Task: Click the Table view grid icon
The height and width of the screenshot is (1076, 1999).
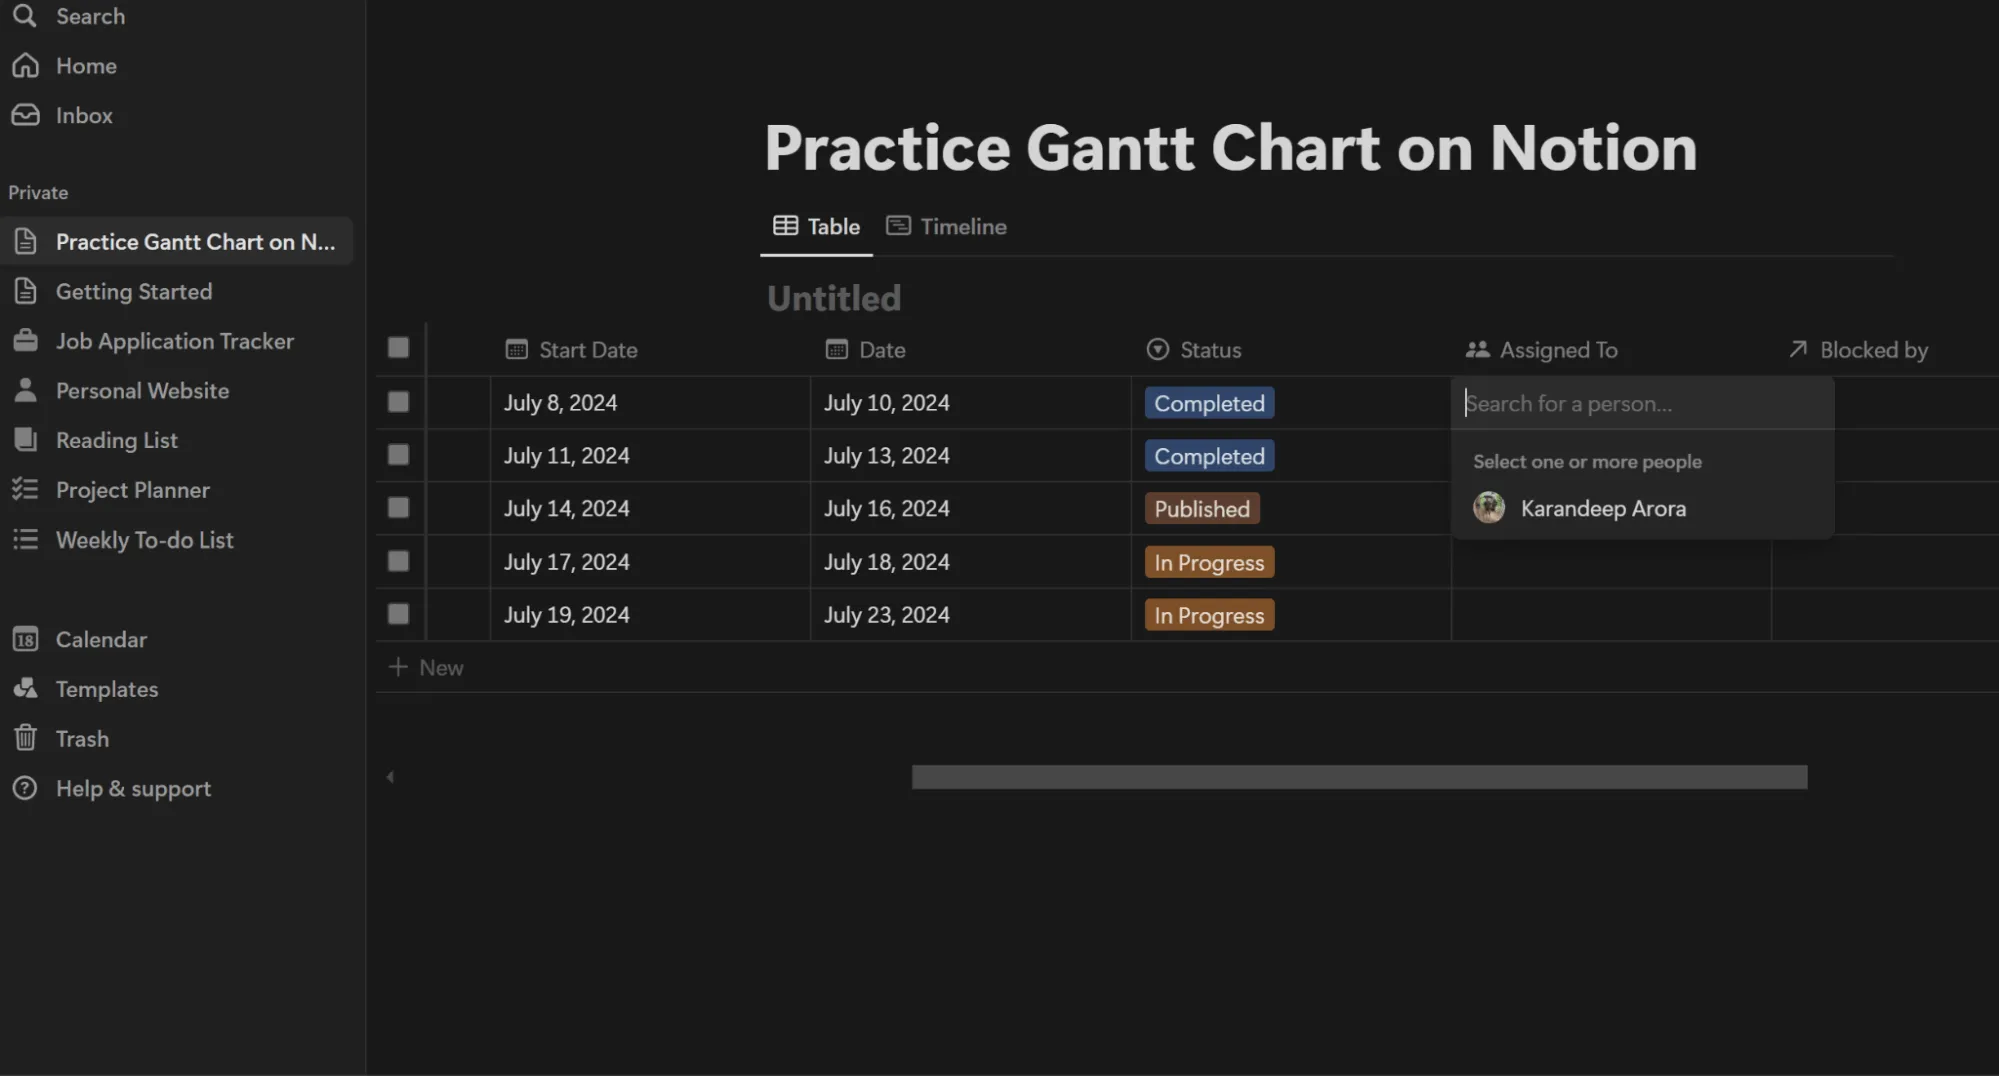Action: click(x=785, y=226)
